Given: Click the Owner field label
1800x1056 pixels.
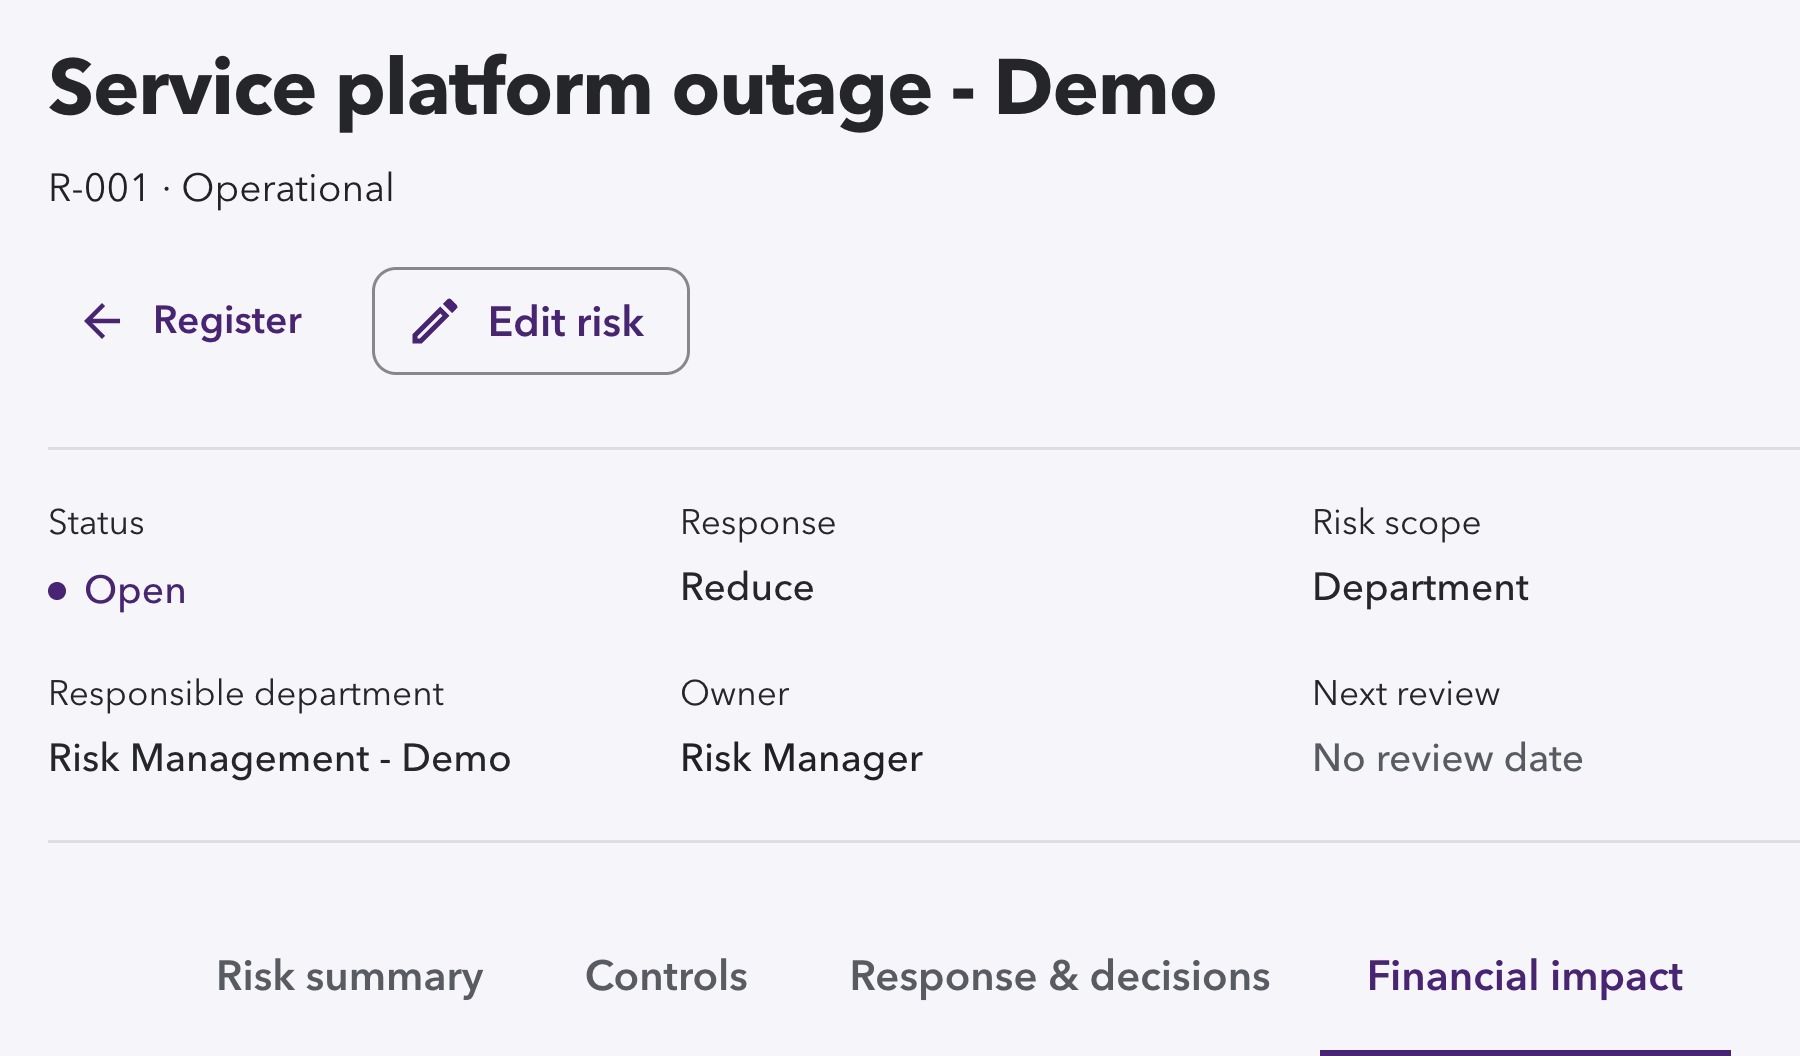Looking at the screenshot, I should point(735,694).
